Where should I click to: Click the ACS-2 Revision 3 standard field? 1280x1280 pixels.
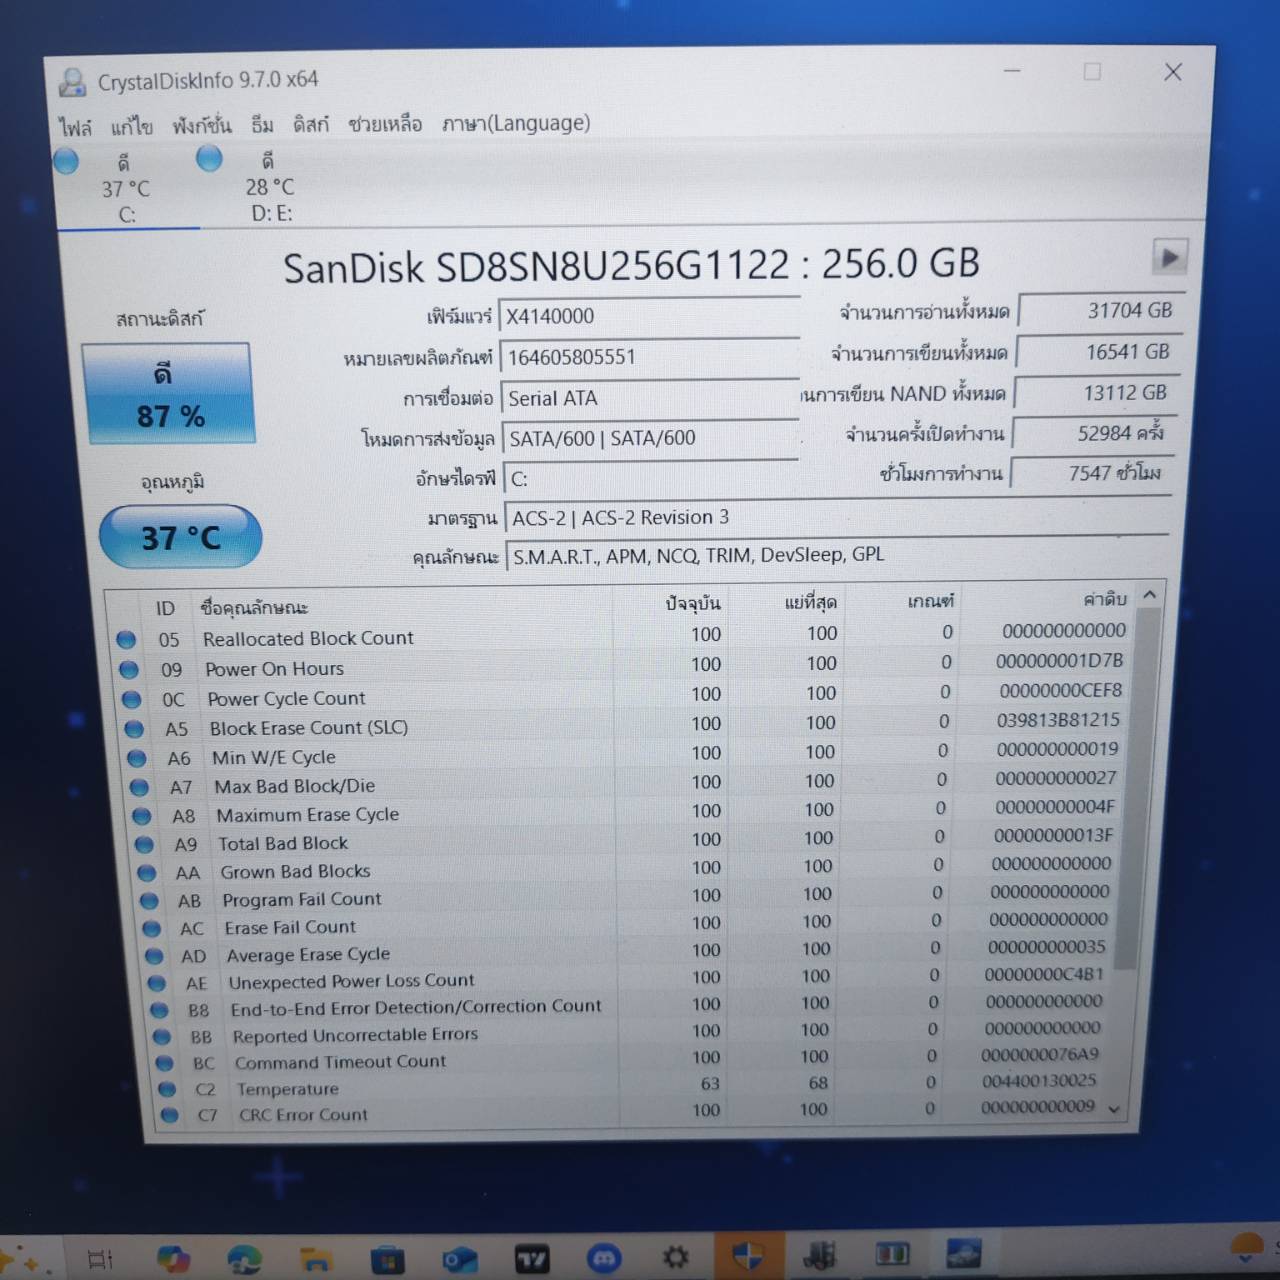[x=837, y=517]
